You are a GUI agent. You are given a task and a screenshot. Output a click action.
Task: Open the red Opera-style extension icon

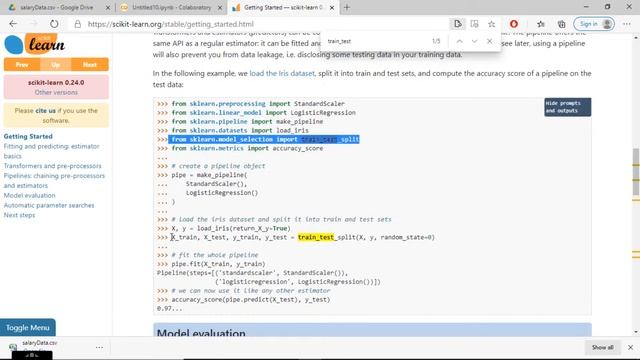point(514,24)
